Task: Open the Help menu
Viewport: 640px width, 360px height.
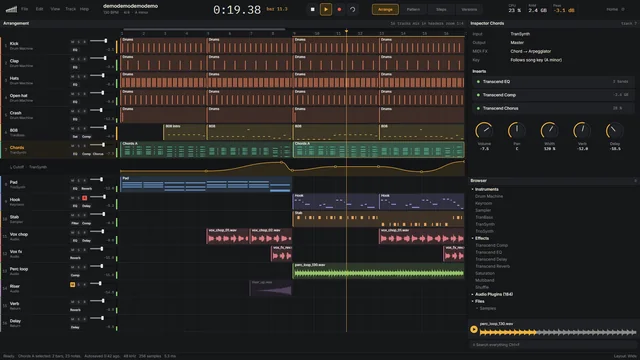Action: point(84,9)
